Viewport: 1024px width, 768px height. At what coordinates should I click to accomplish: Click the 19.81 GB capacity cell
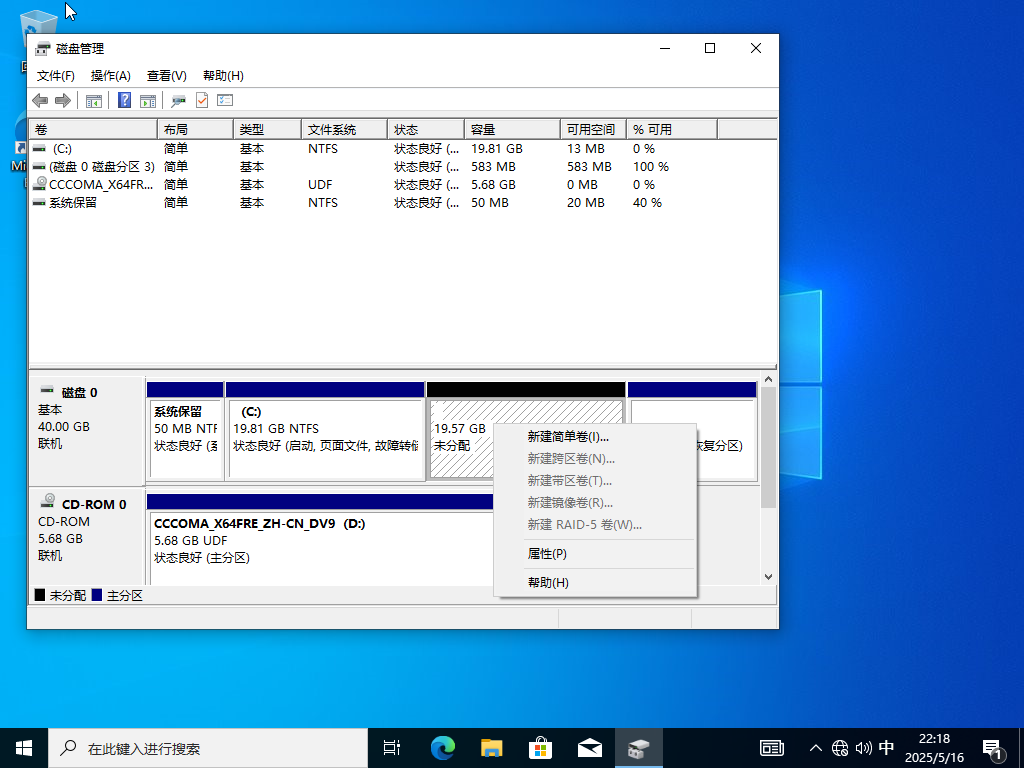pyautogui.click(x=496, y=149)
